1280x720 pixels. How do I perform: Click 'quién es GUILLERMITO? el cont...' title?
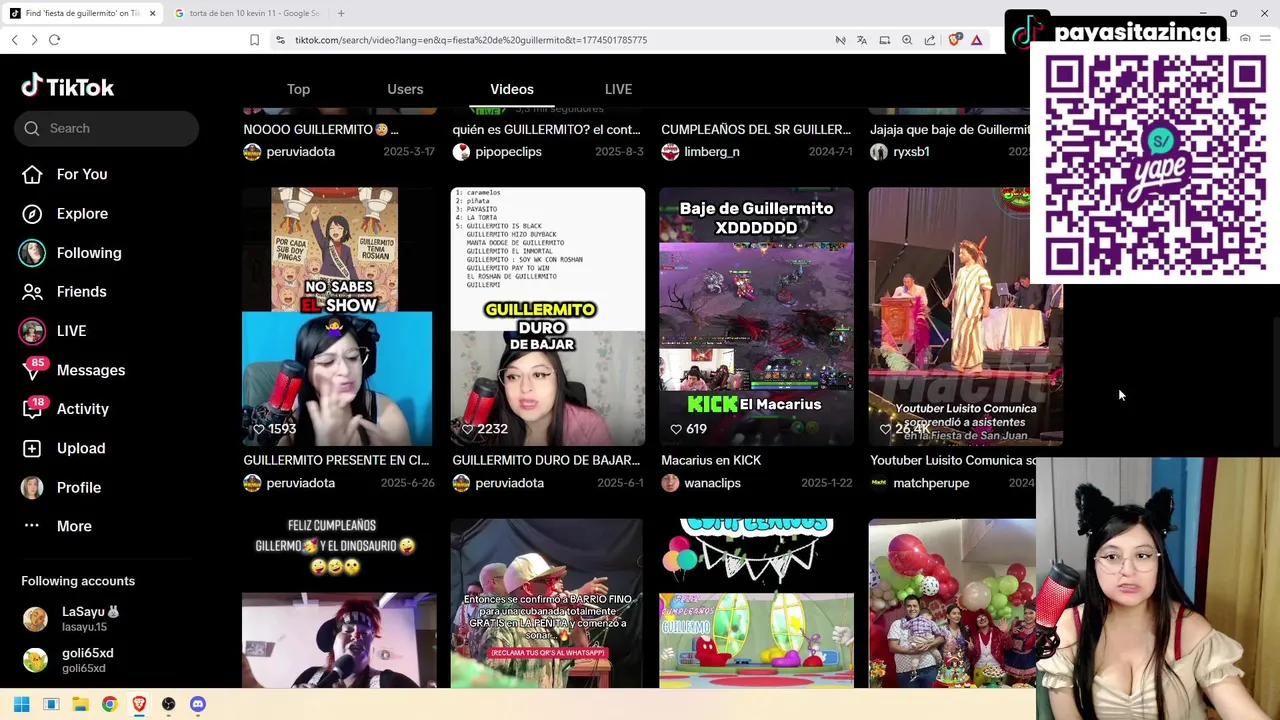[x=546, y=129]
